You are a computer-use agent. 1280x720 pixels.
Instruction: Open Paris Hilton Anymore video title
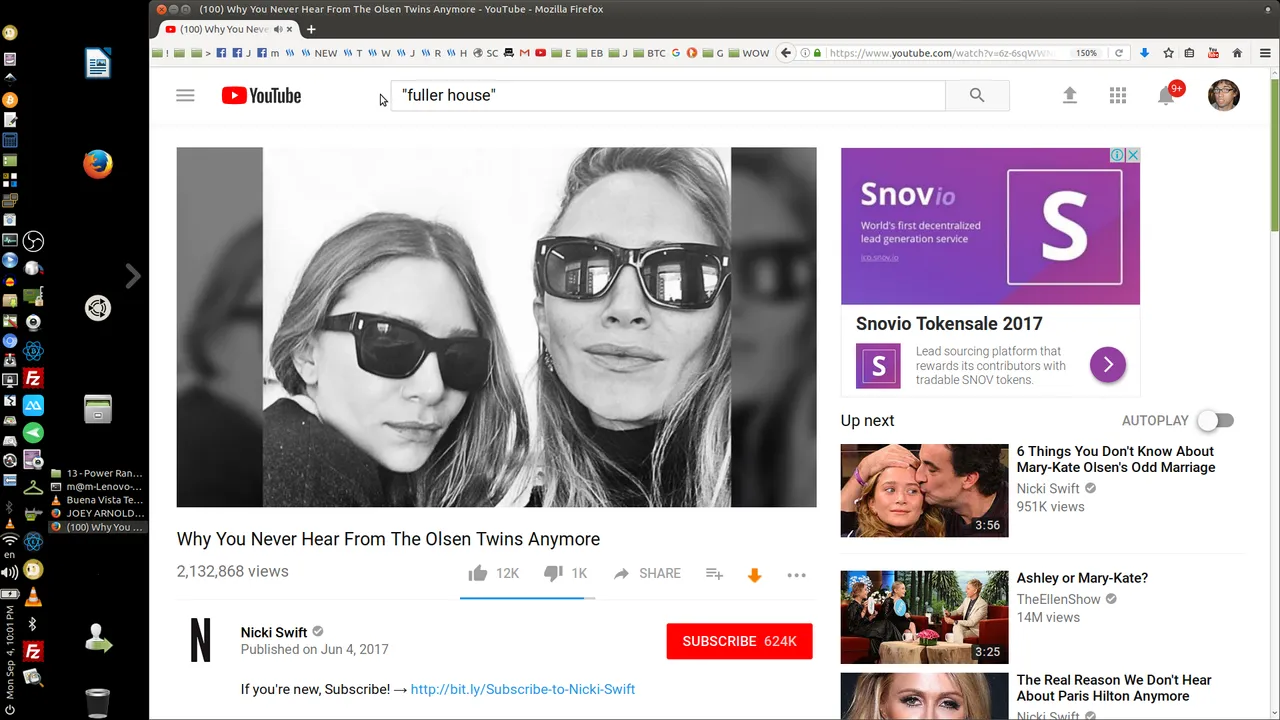pyautogui.click(x=1113, y=688)
